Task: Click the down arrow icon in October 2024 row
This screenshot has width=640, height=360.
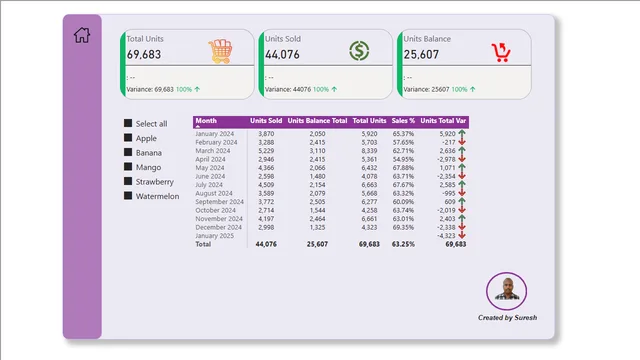Action: pyautogui.click(x=462, y=210)
